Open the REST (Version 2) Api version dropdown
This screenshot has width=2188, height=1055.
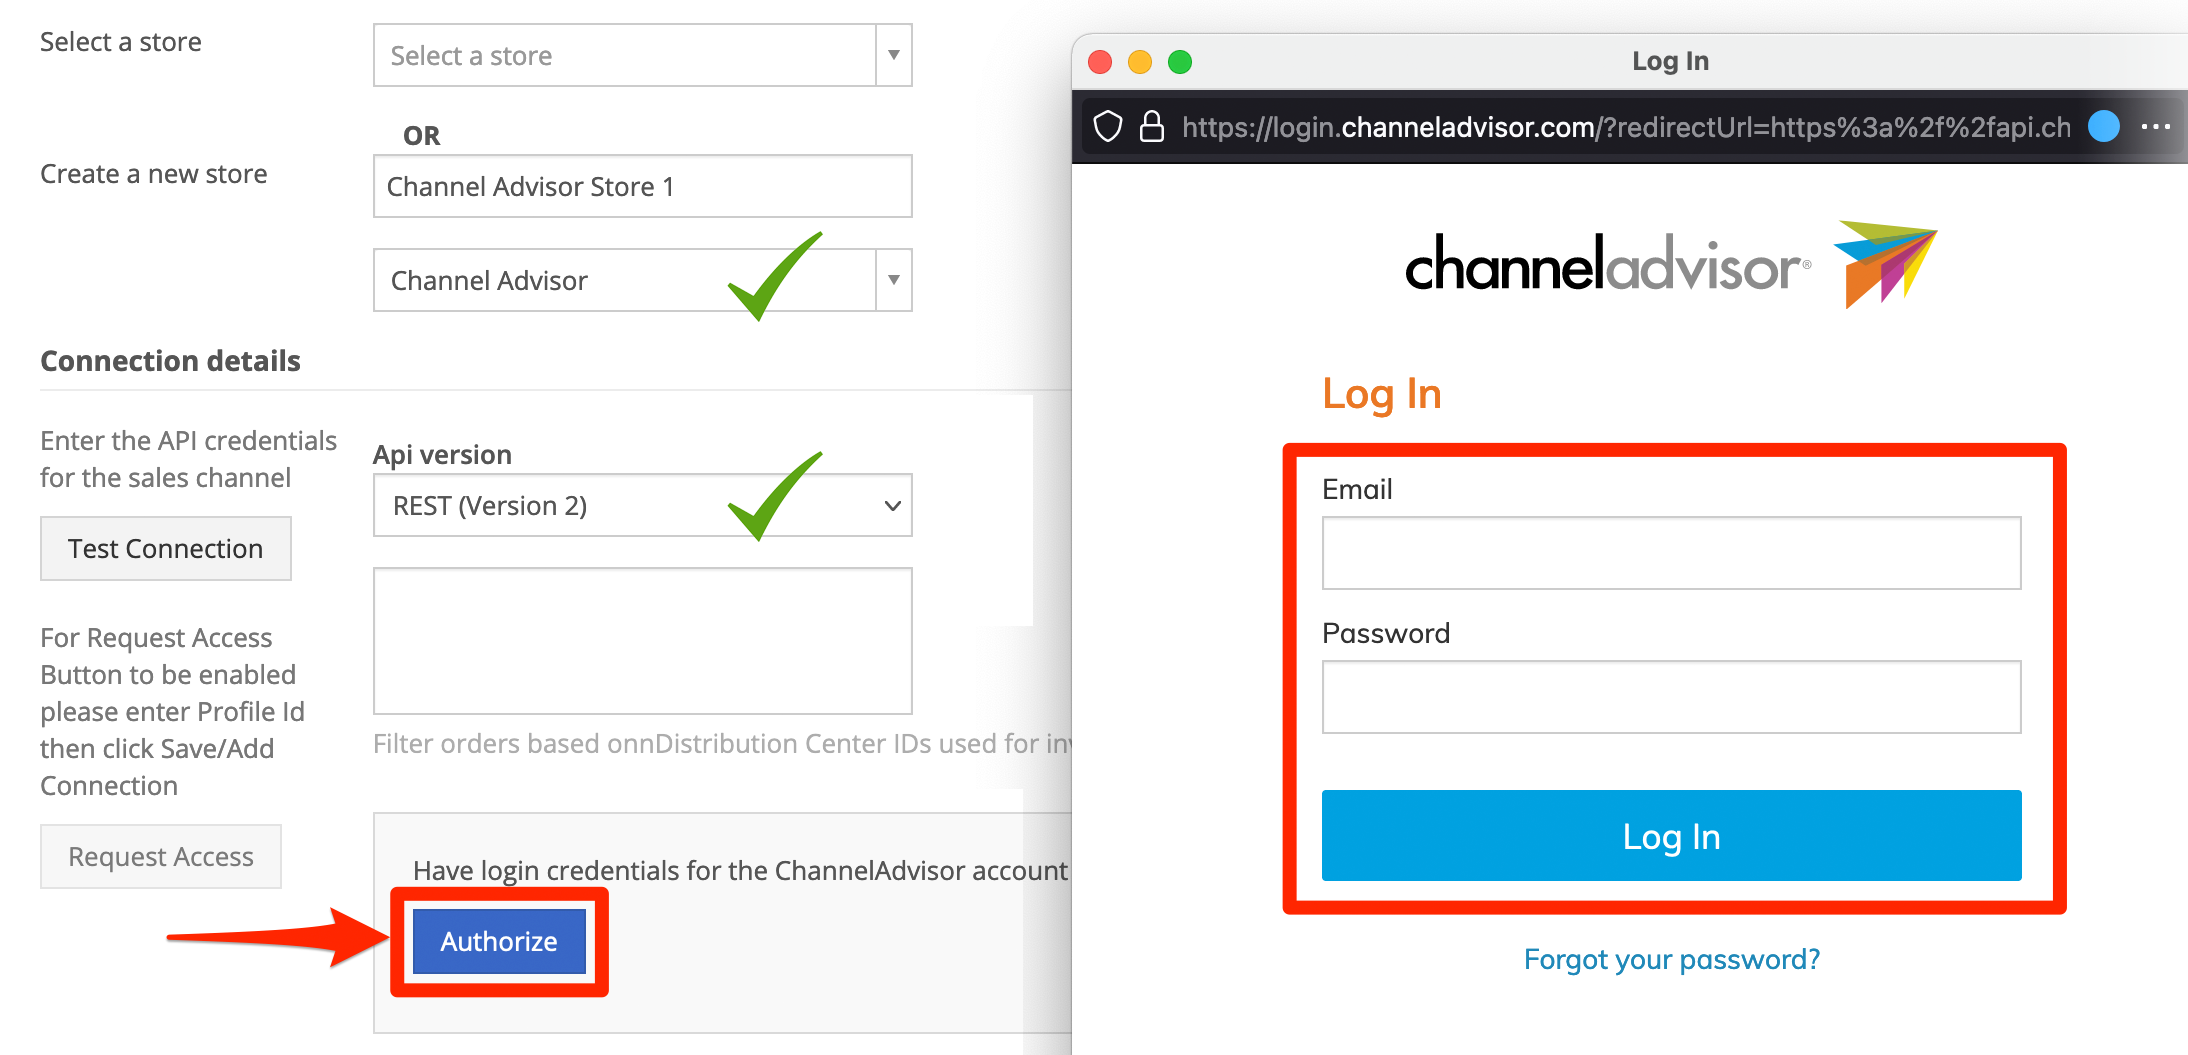coord(643,505)
